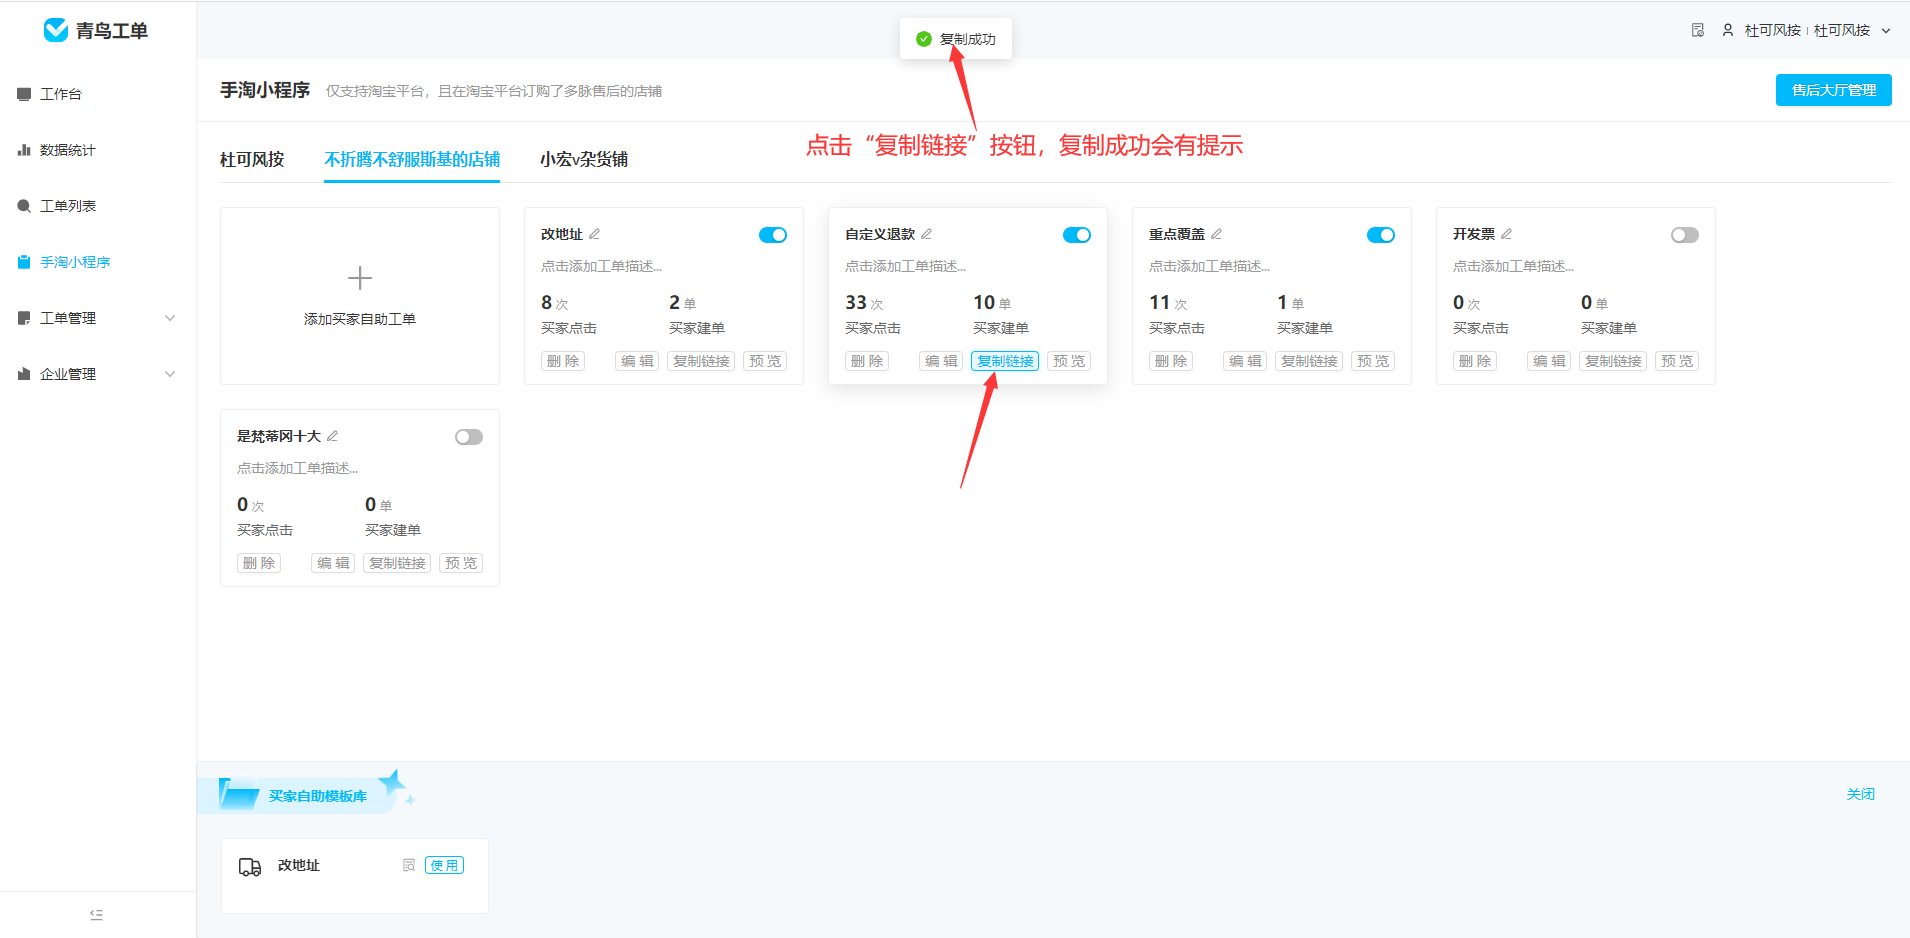This screenshot has width=1910, height=938.
Task: Delete the 重点覆盖 card
Action: pos(1171,361)
